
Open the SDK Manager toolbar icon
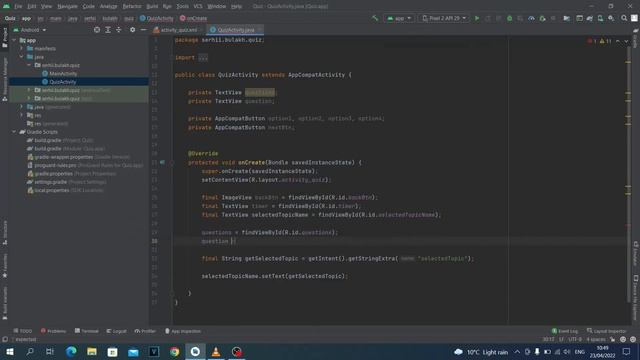click(611, 18)
